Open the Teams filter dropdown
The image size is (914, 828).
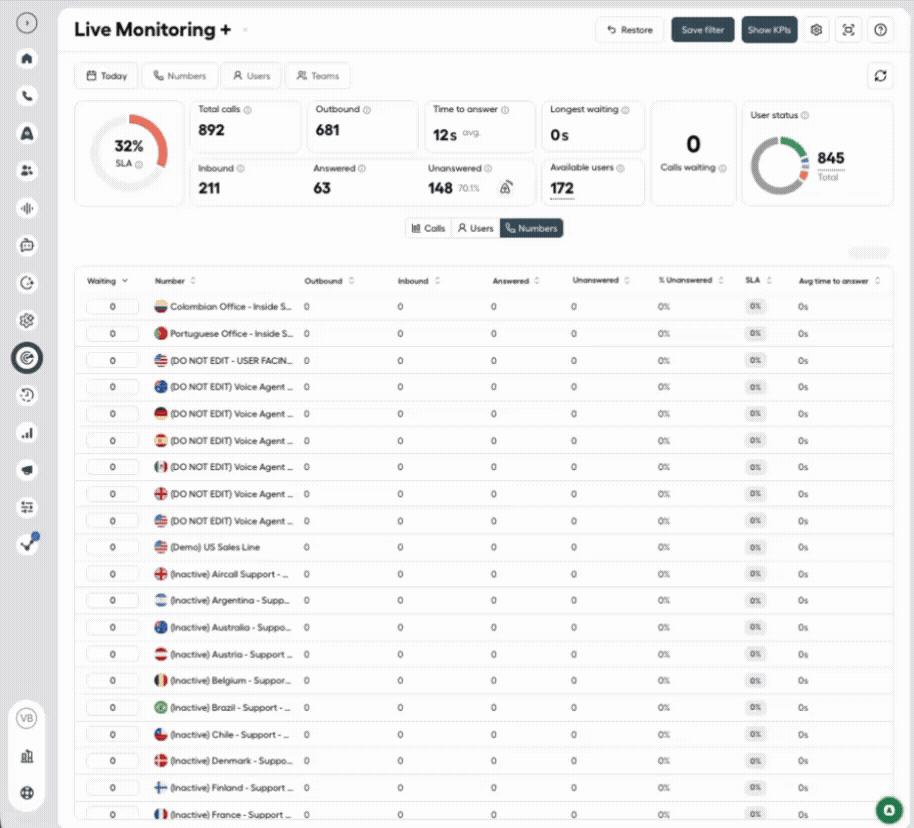(x=318, y=76)
